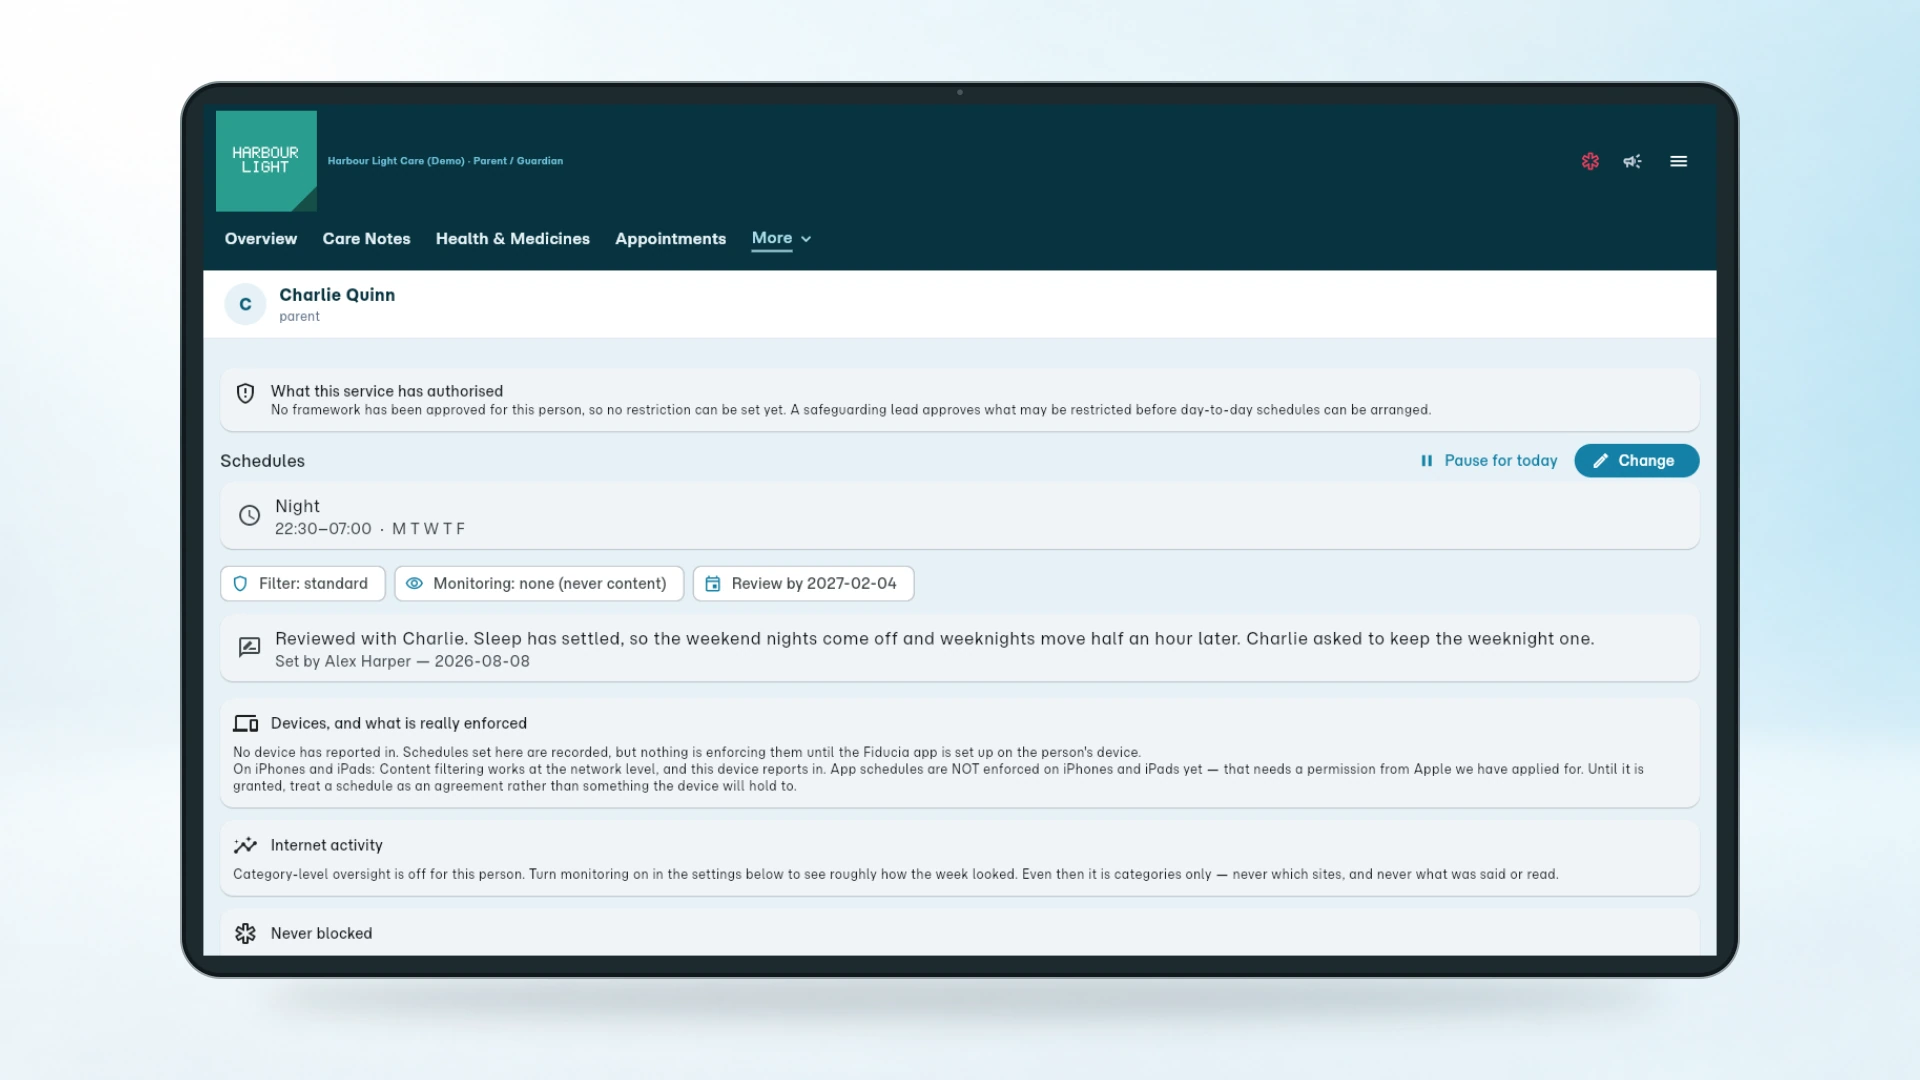Image resolution: width=1920 pixels, height=1080 pixels.
Task: Open Health & Medicines tab
Action: click(513, 239)
